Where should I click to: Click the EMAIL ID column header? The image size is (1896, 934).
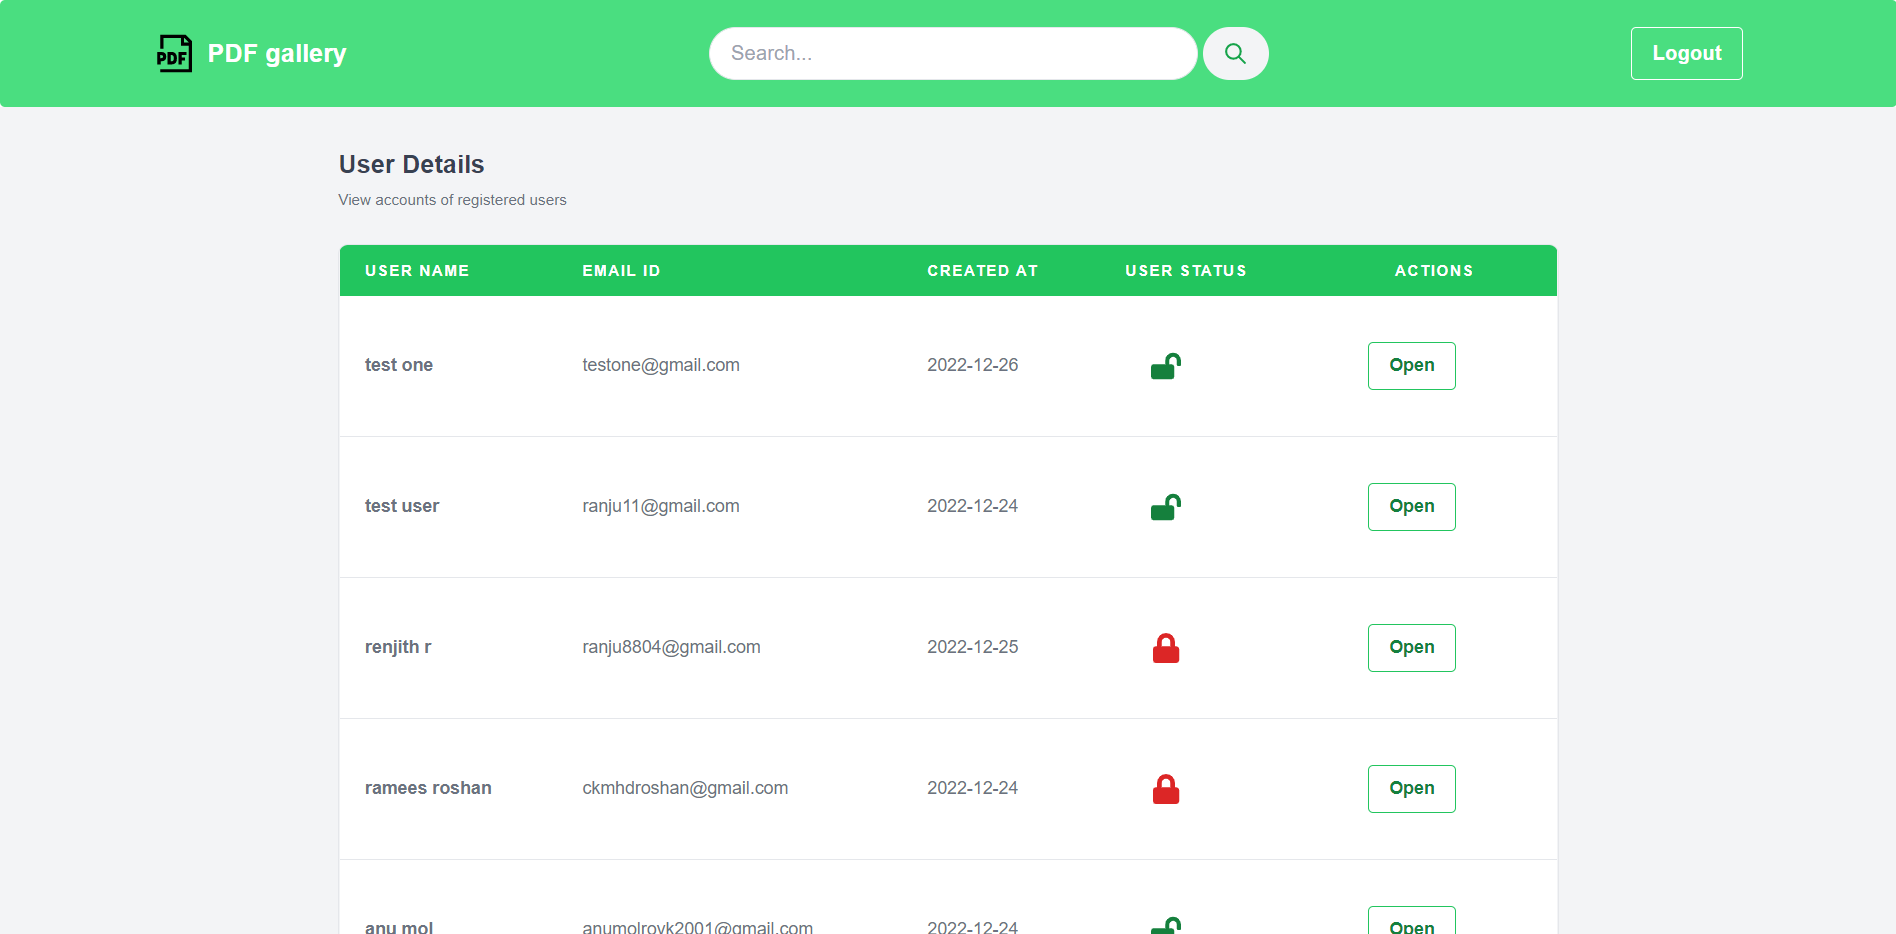[x=621, y=271]
